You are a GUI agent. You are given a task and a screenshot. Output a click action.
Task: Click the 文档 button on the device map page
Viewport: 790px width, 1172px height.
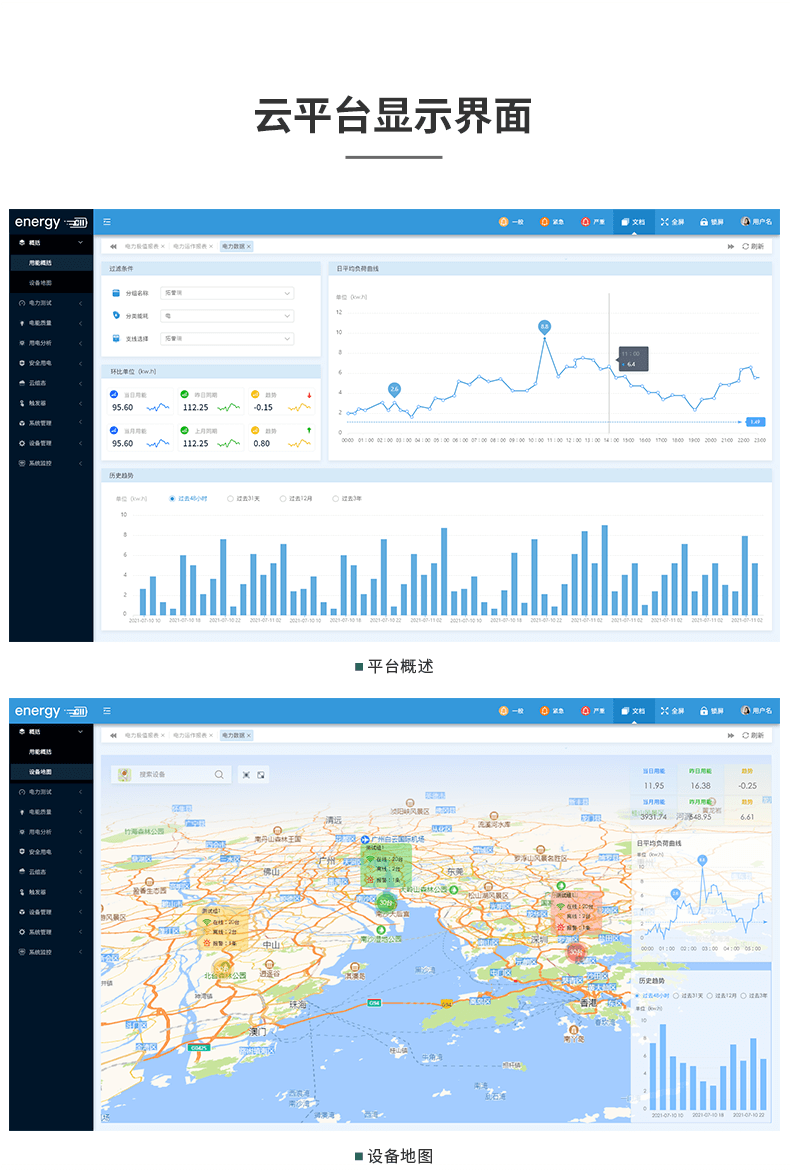632,711
